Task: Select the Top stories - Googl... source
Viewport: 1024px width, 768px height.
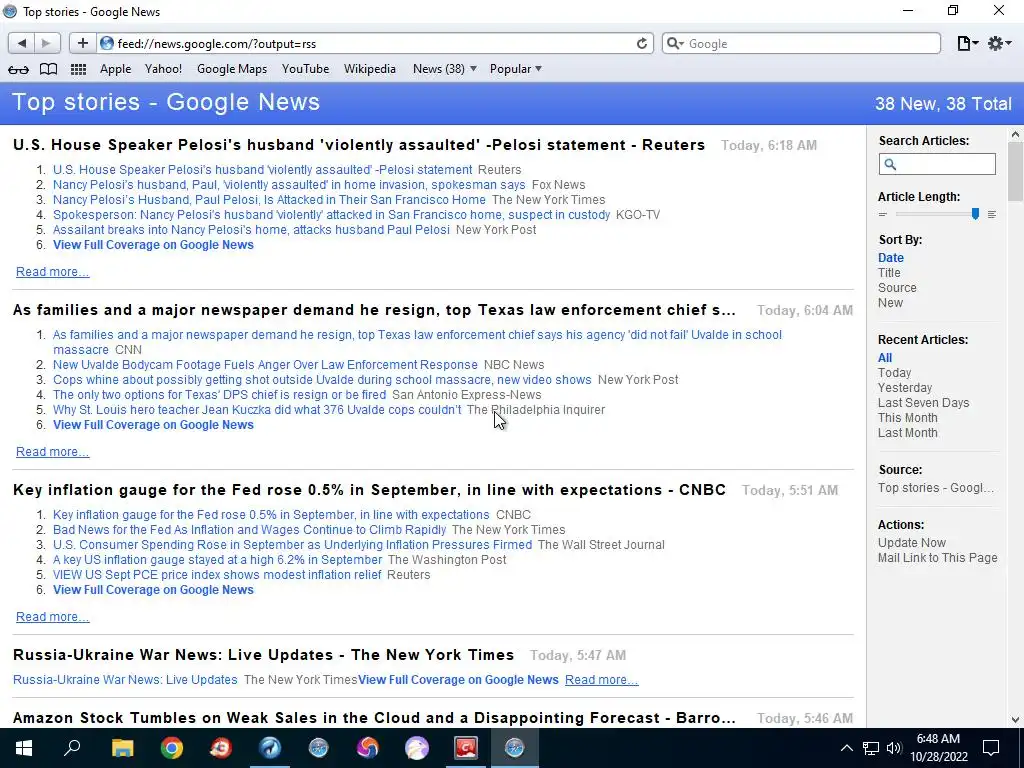Action: click(x=935, y=488)
